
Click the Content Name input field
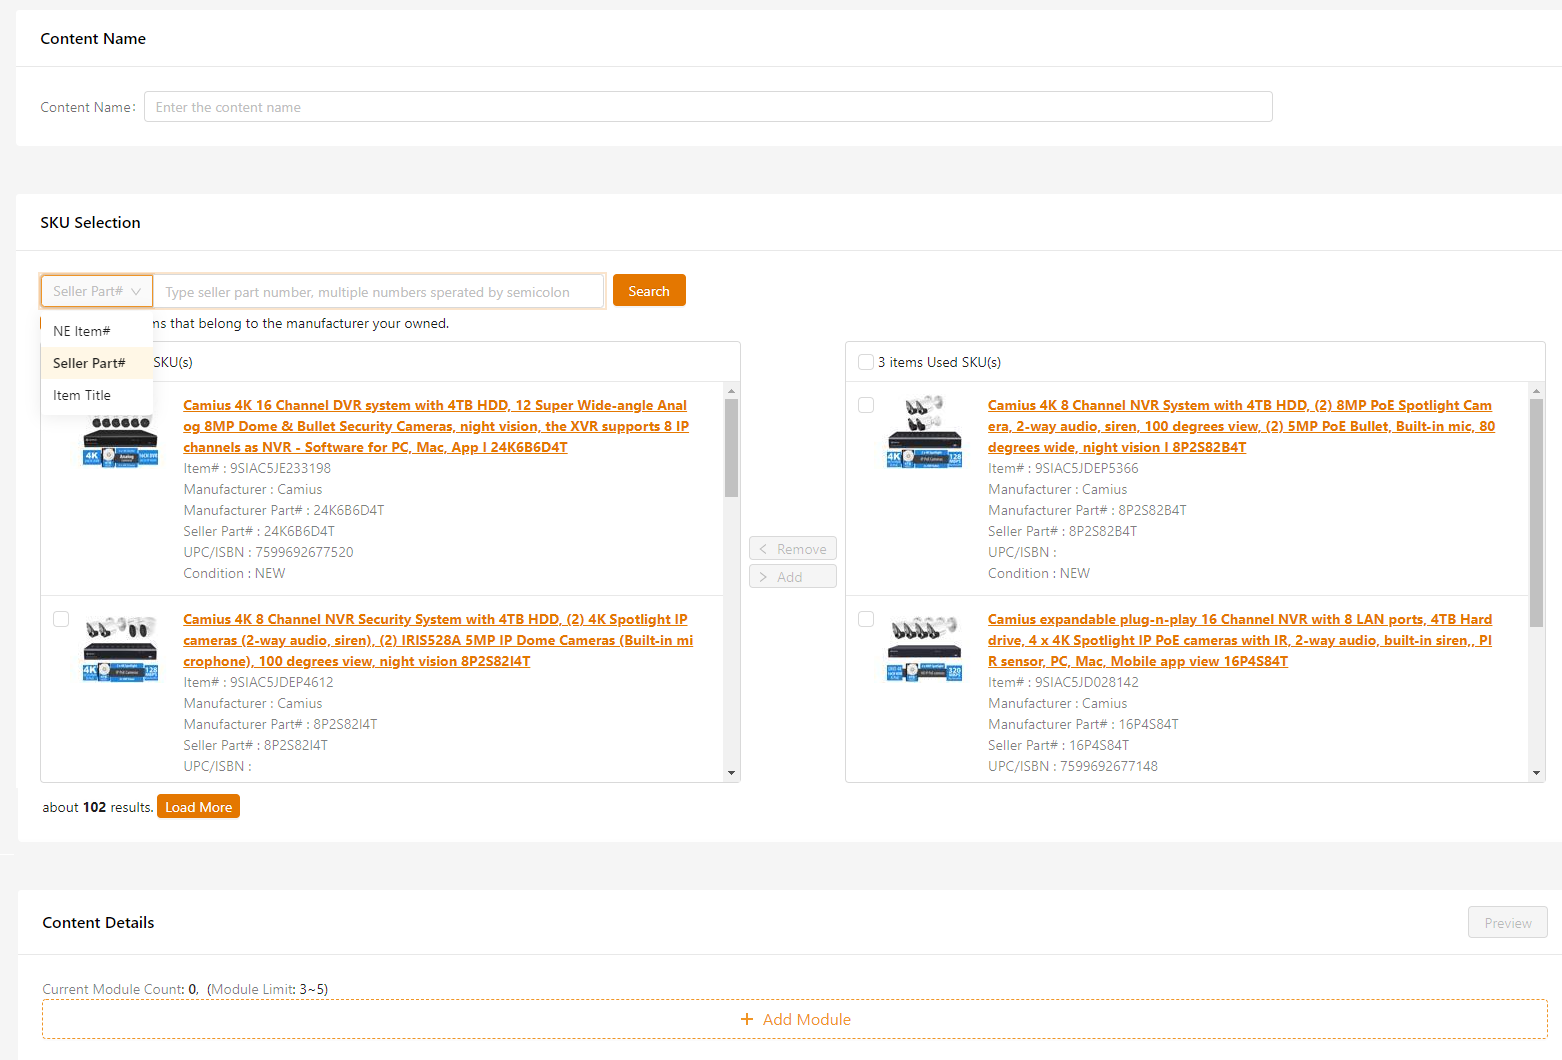(708, 107)
